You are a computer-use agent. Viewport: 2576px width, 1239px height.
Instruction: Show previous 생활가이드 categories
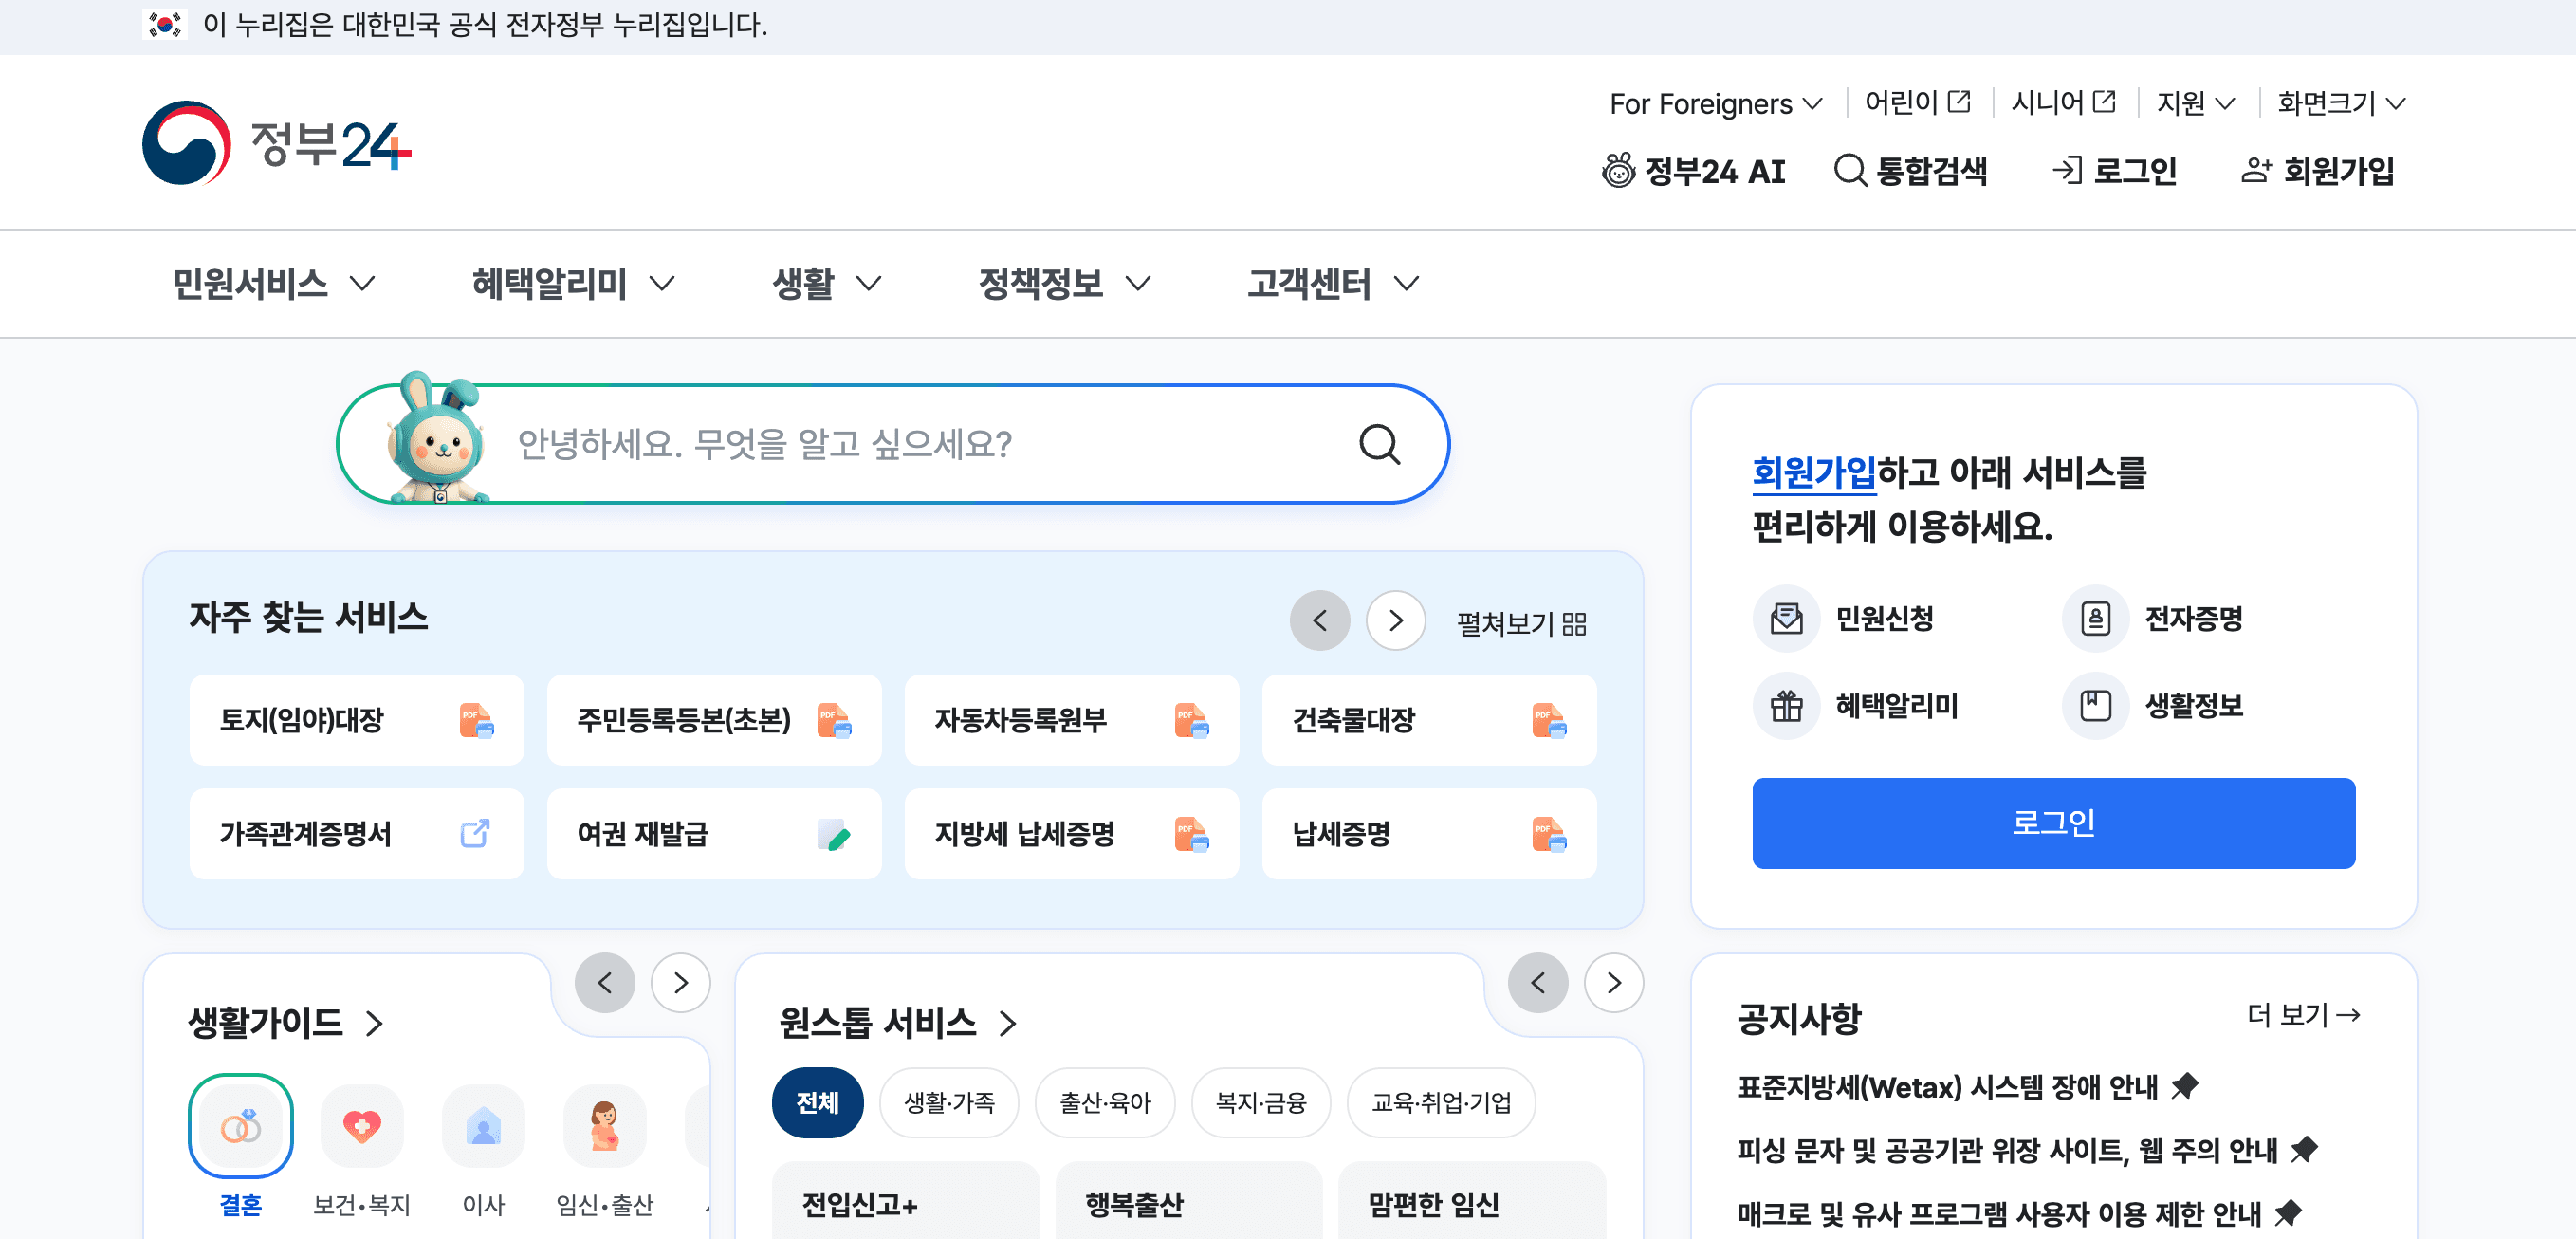point(605,983)
